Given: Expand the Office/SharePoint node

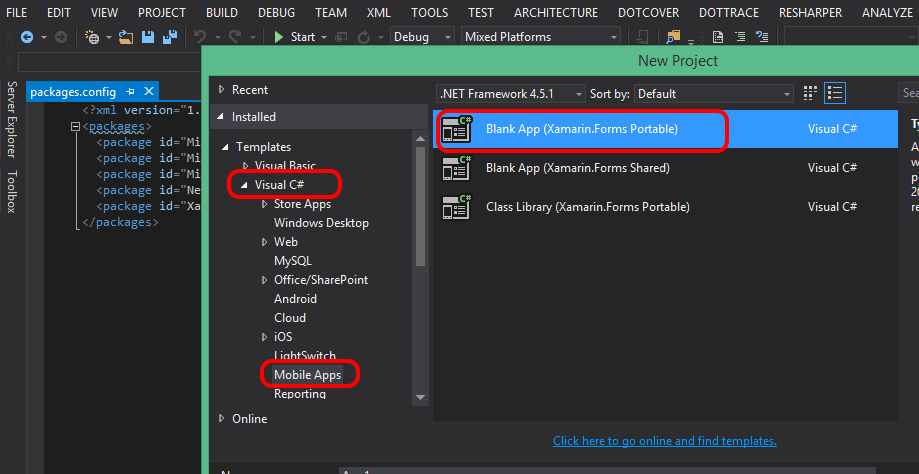Looking at the screenshot, I should pos(264,280).
